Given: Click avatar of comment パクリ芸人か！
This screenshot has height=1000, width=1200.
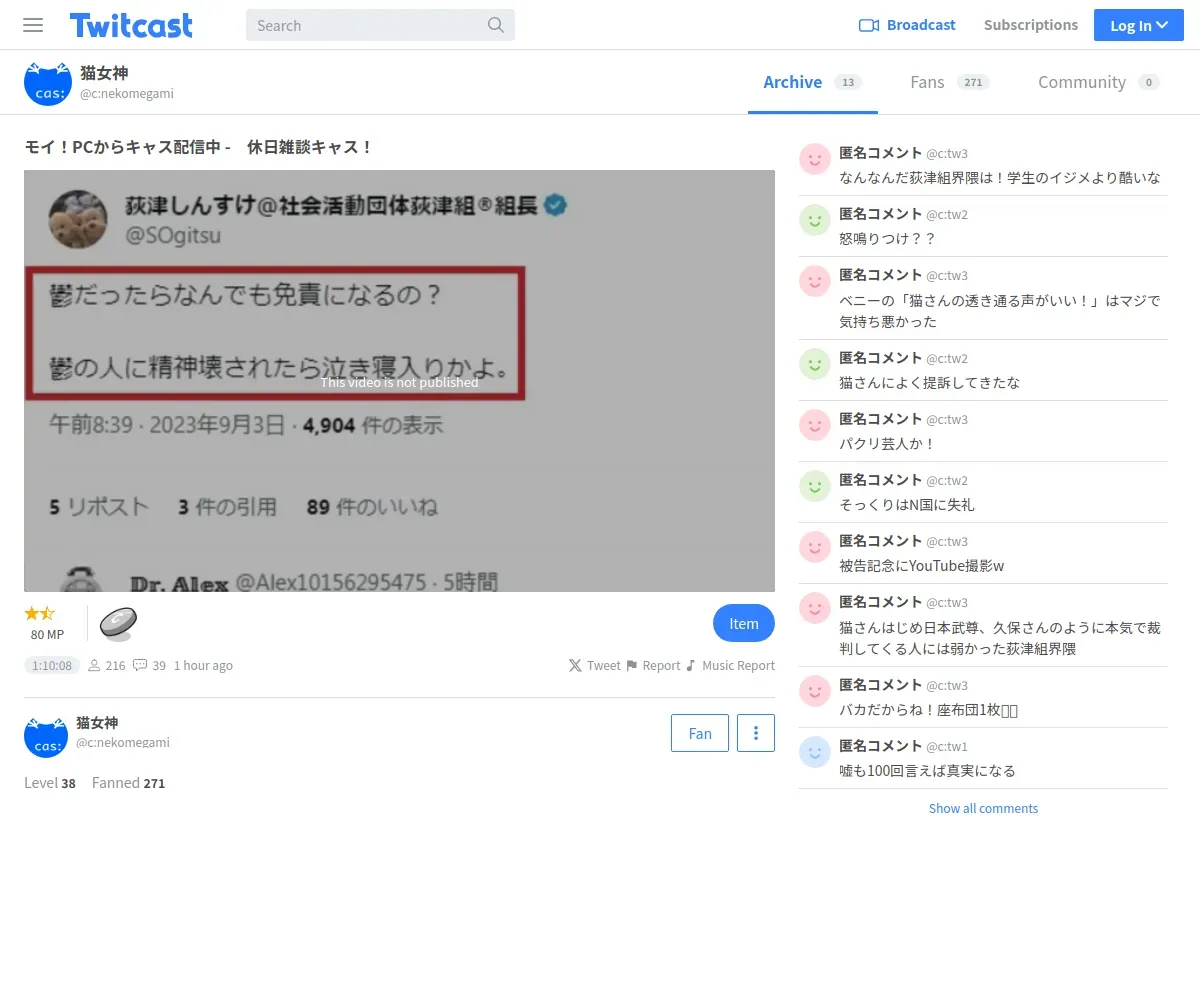Looking at the screenshot, I should coord(815,425).
